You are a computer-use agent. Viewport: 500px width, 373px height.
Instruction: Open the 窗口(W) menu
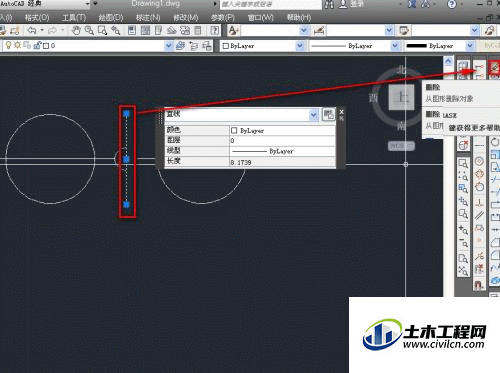pos(260,17)
